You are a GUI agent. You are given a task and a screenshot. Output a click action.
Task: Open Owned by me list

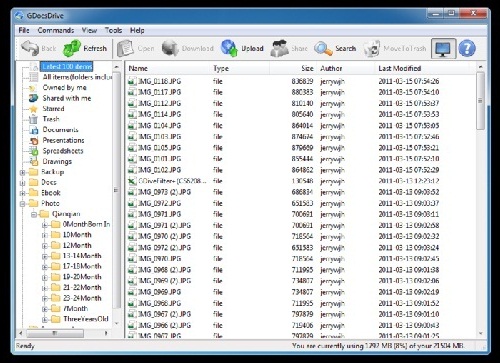pyautogui.click(x=64, y=87)
